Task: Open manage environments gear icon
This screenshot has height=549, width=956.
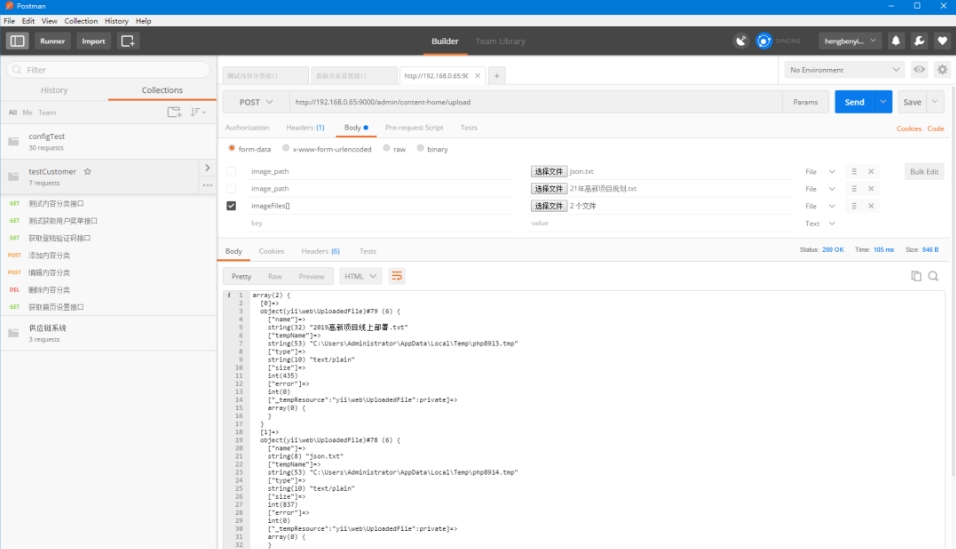Action: tap(942, 70)
